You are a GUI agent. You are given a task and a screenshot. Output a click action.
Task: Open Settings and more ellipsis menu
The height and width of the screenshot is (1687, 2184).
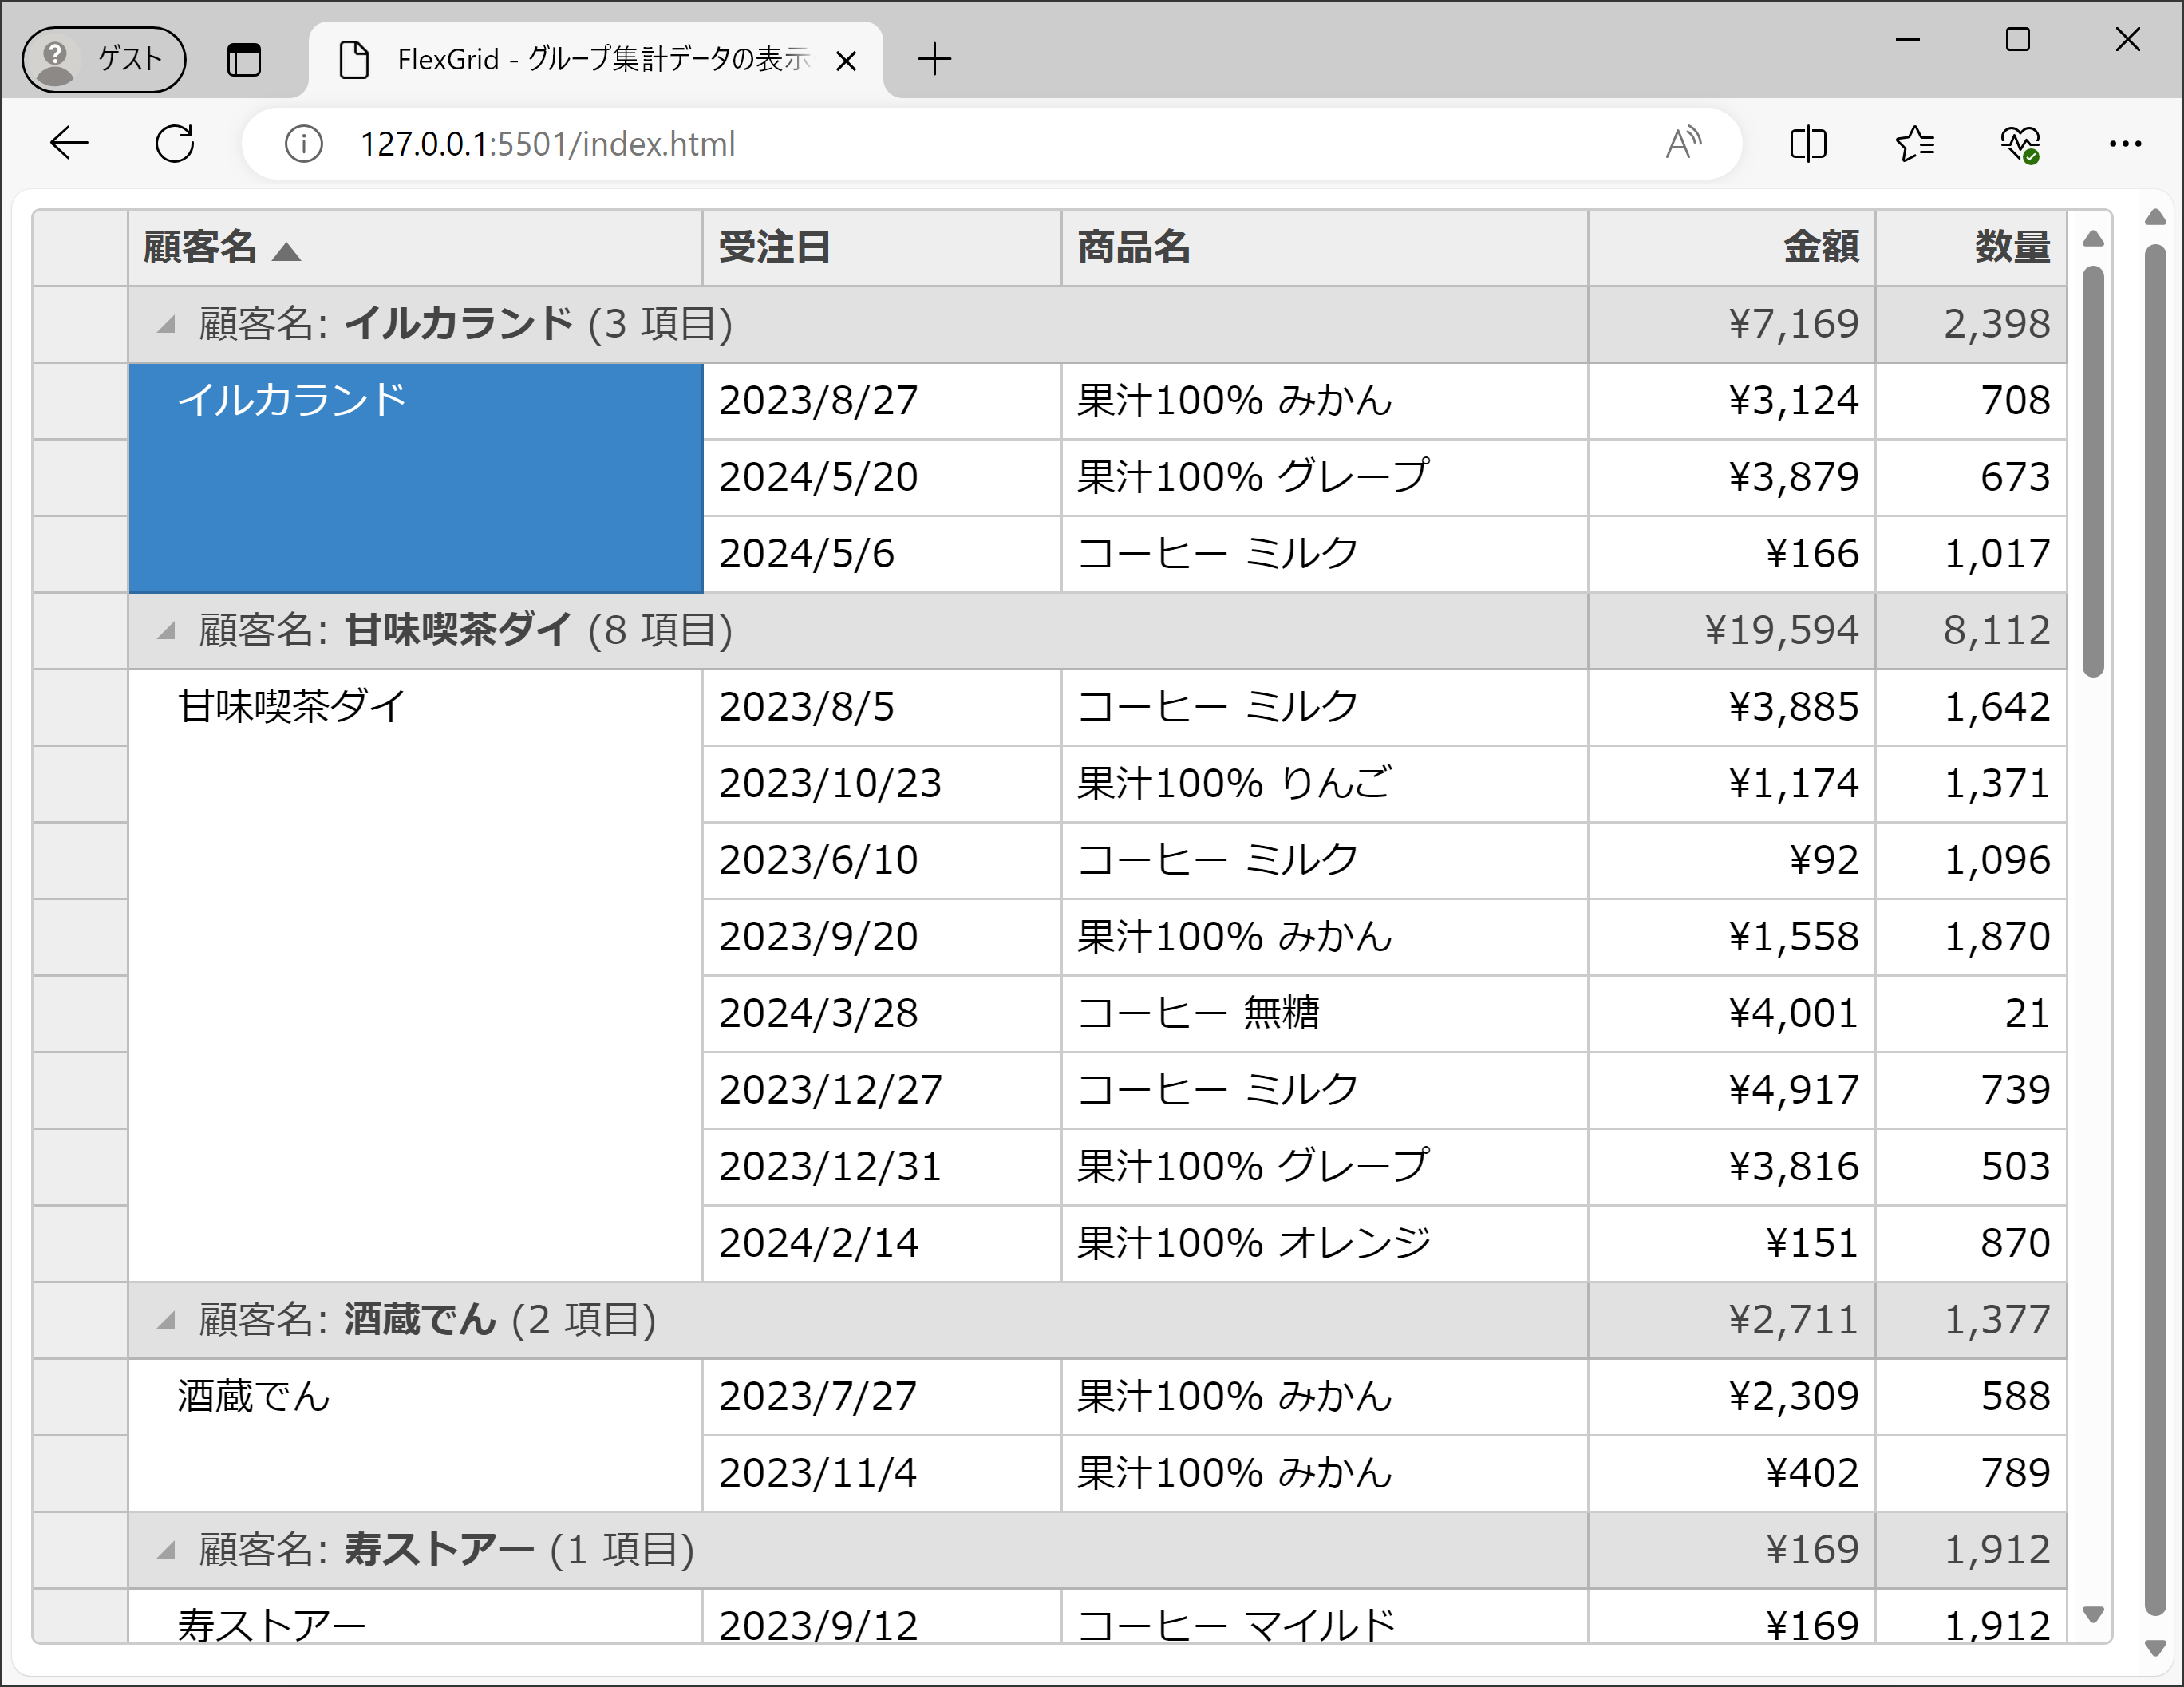(x=2125, y=143)
